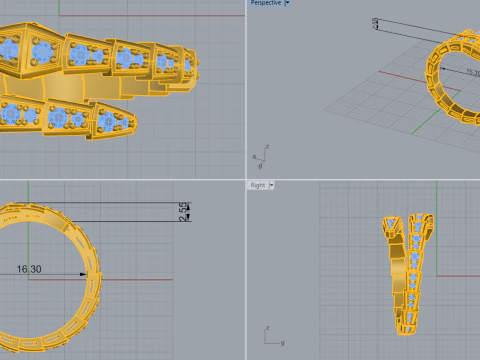Open the Right viewport title menu
Screen dimensions: 480x360
tap(258, 185)
